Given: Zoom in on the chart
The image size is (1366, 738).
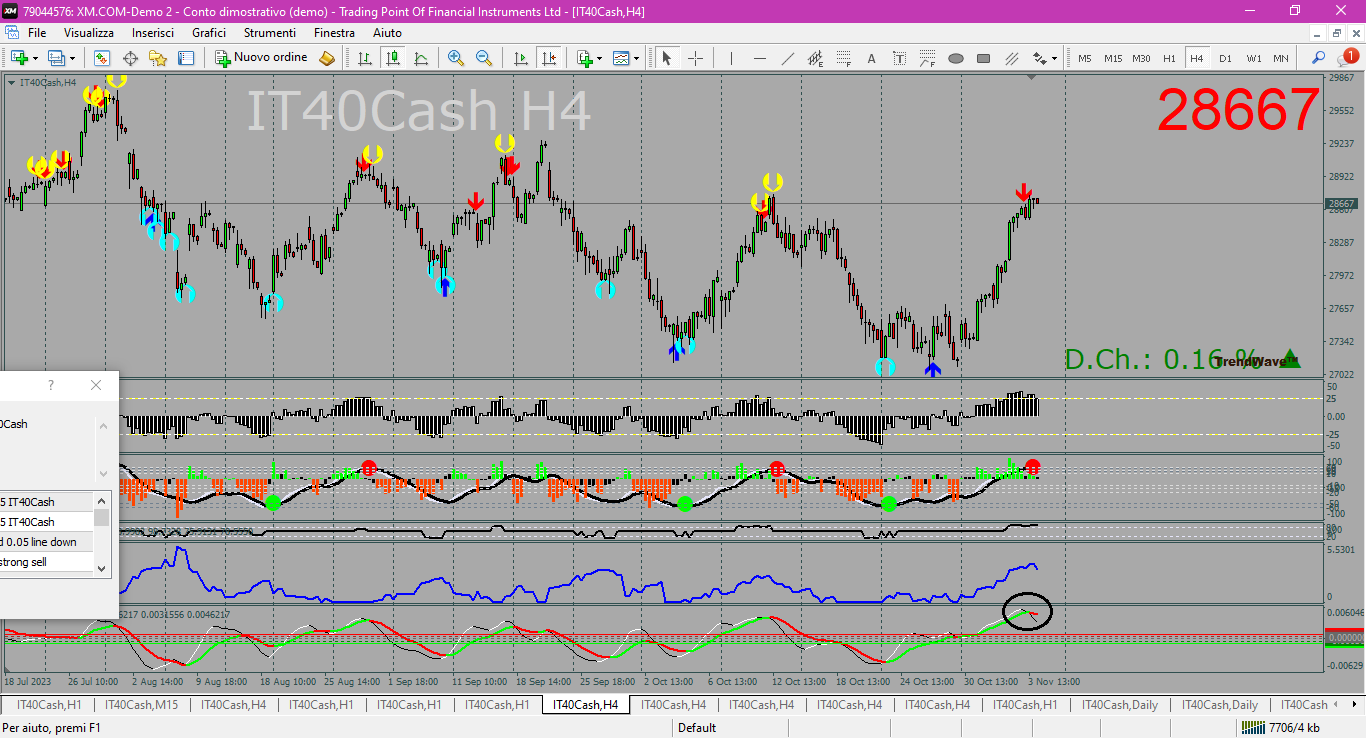Looking at the screenshot, I should tap(456, 58).
